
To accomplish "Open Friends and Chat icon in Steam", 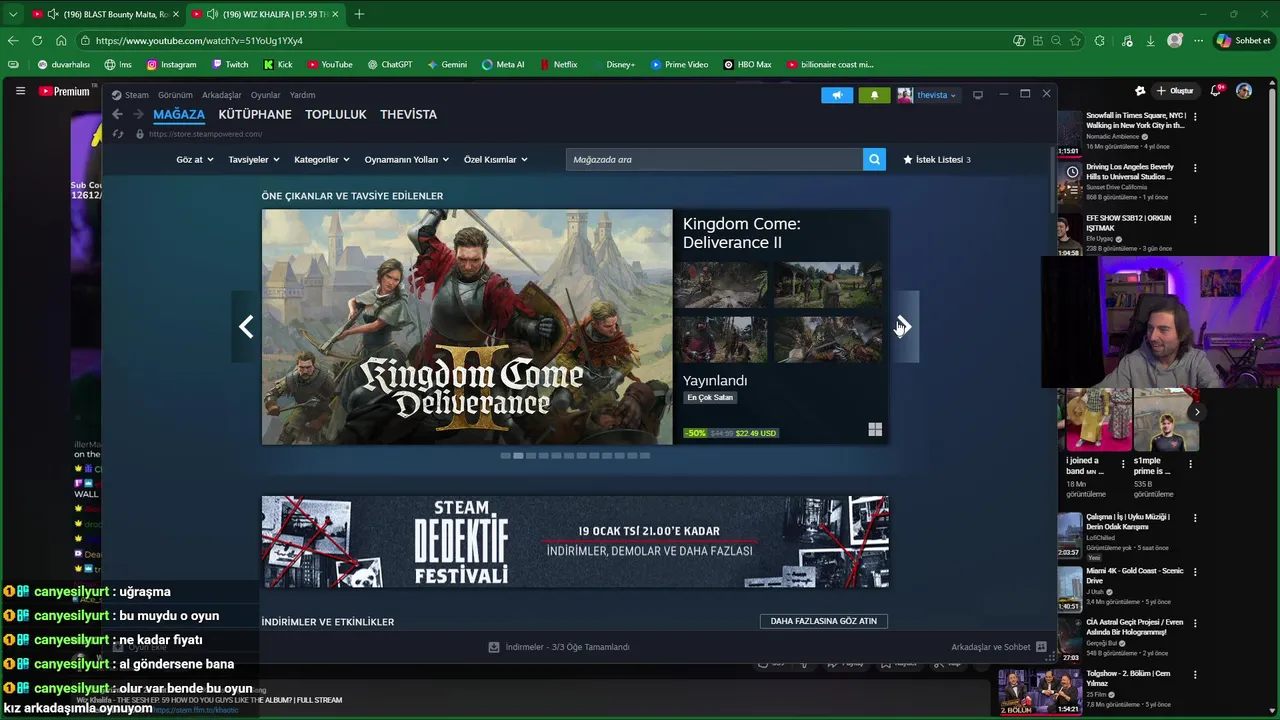I will pyautogui.click(x=1041, y=647).
